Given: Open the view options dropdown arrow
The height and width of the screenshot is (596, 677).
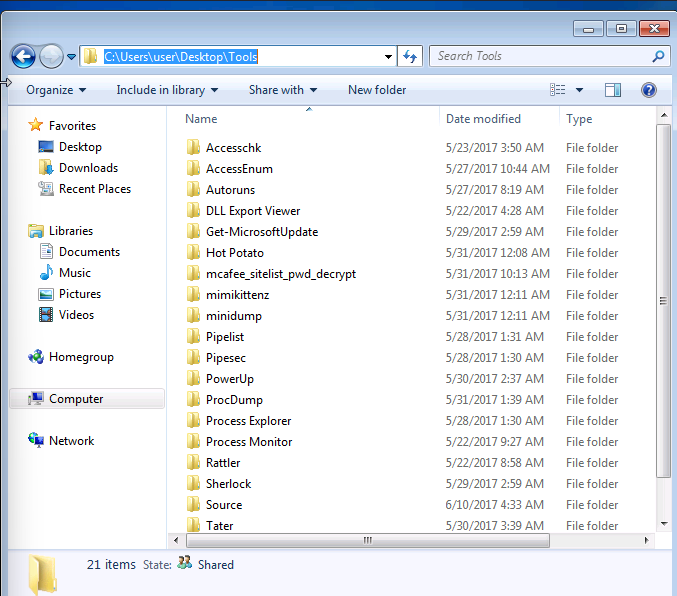Looking at the screenshot, I should coord(579,90).
